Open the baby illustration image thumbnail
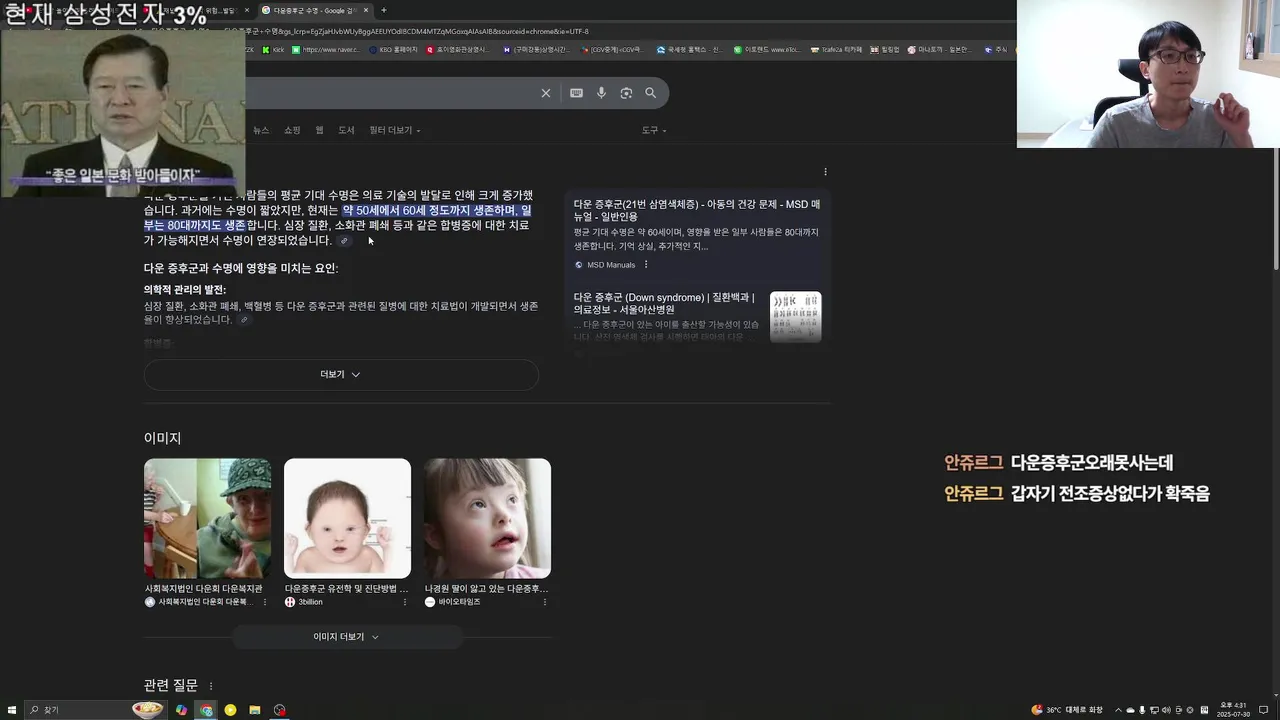Screen dimensions: 1280x720 click(x=347, y=518)
